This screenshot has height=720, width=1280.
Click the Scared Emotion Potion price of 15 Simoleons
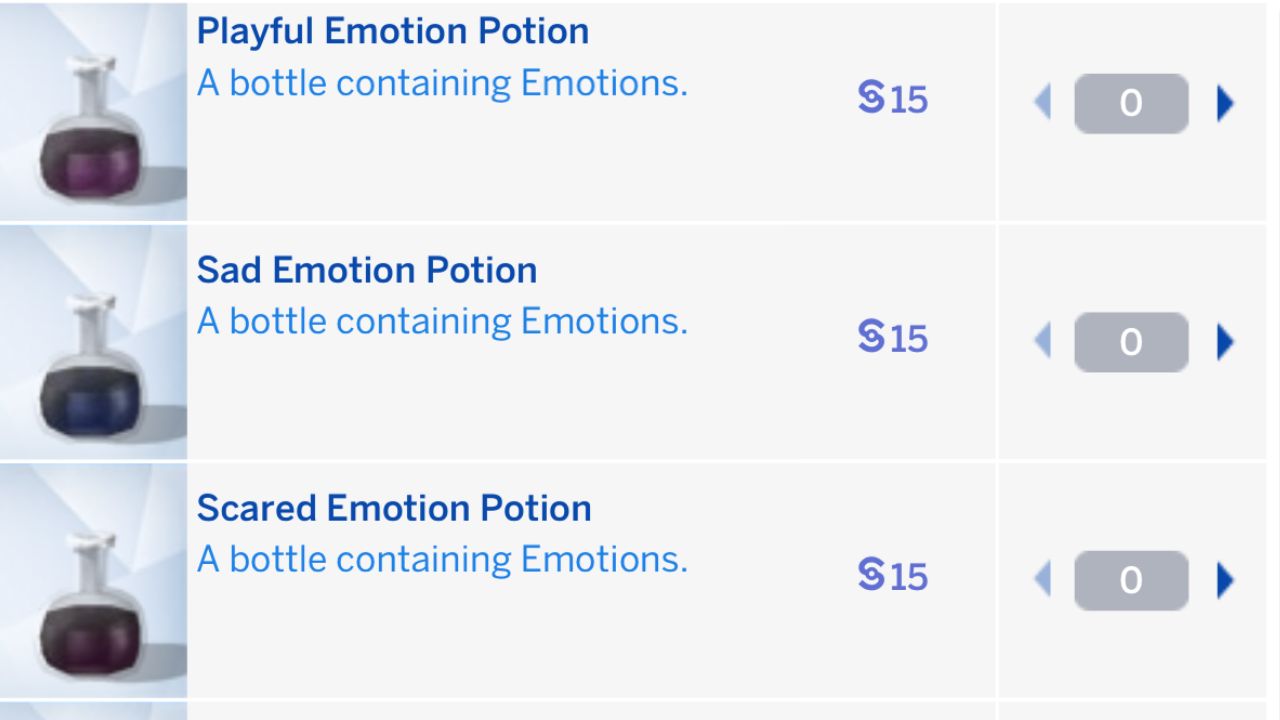(893, 576)
